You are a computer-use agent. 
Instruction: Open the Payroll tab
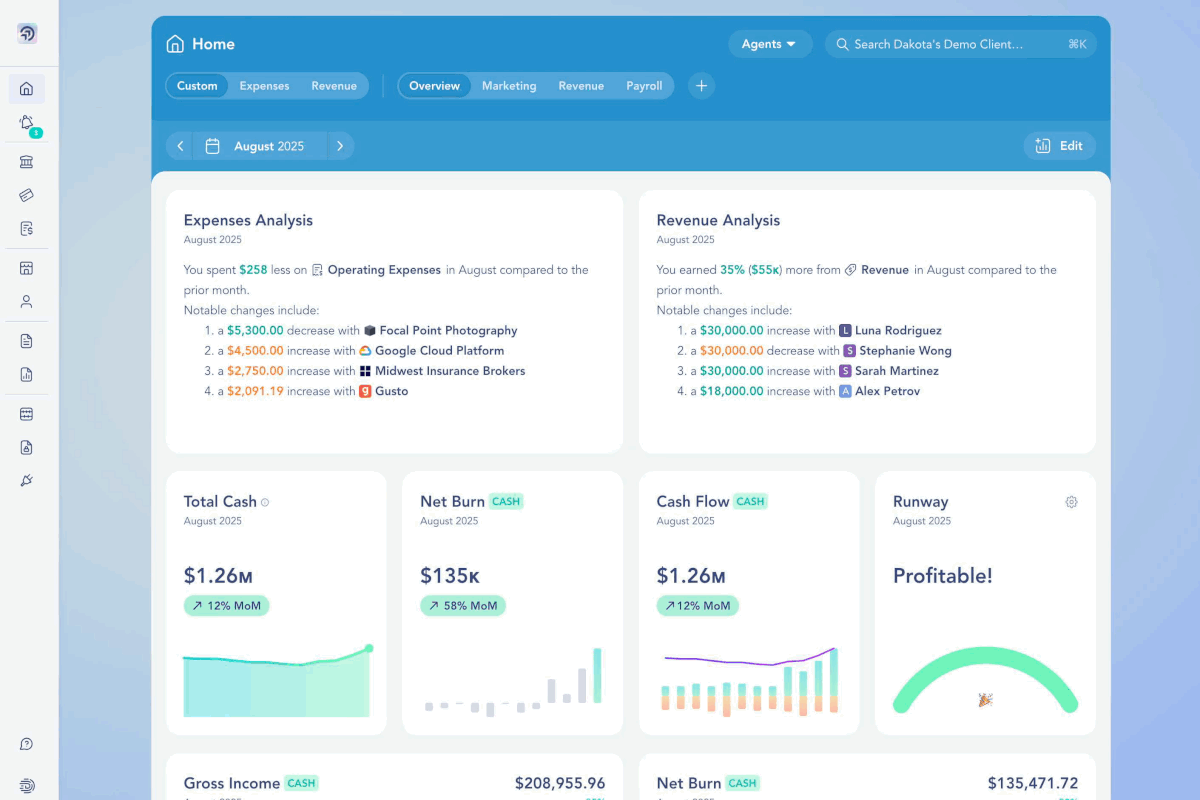644,86
